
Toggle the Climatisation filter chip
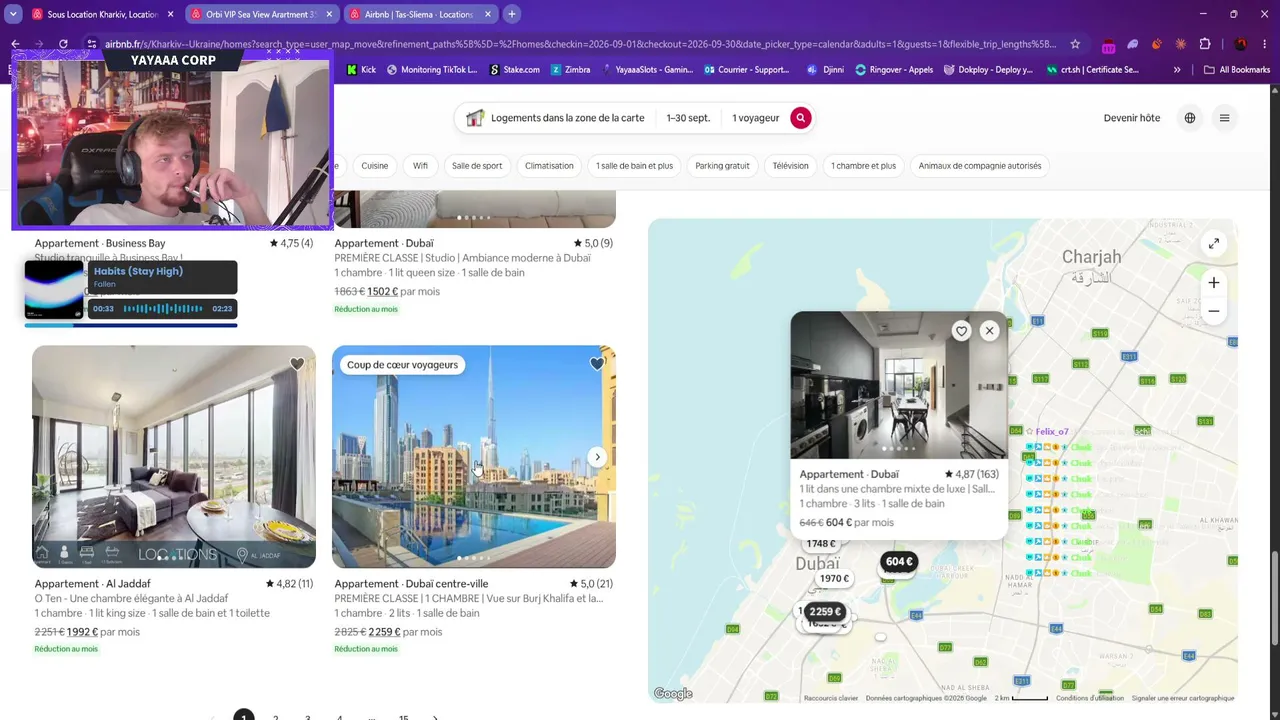(549, 166)
